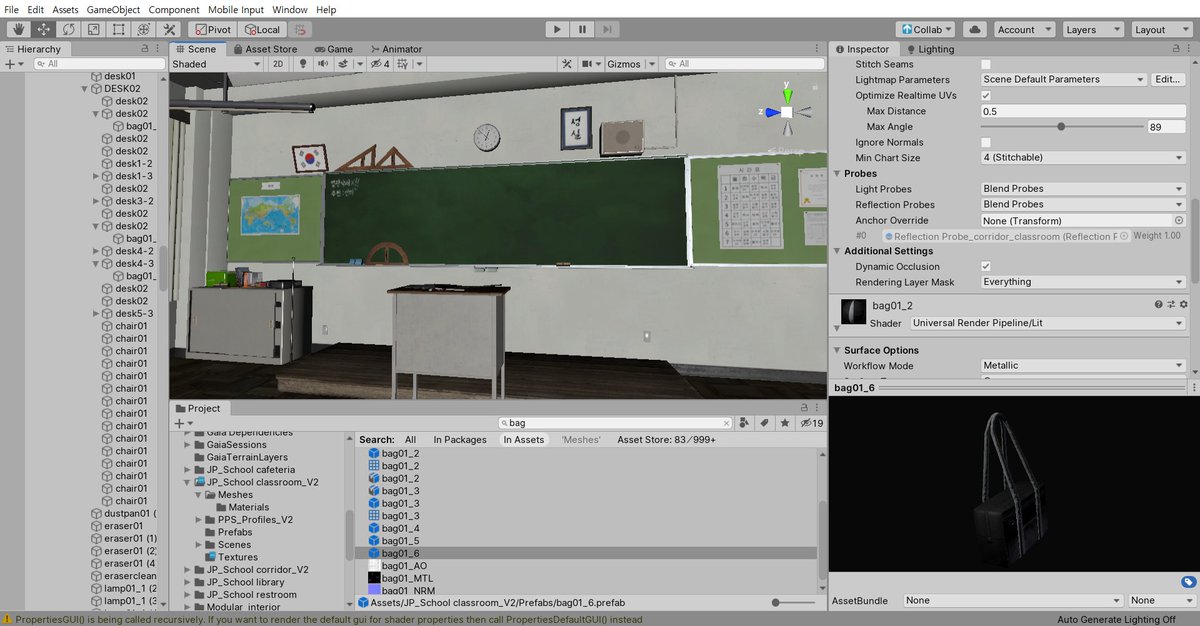Image resolution: width=1200 pixels, height=626 pixels.
Task: Open the Gizmos dropdown
Action: pos(630,64)
